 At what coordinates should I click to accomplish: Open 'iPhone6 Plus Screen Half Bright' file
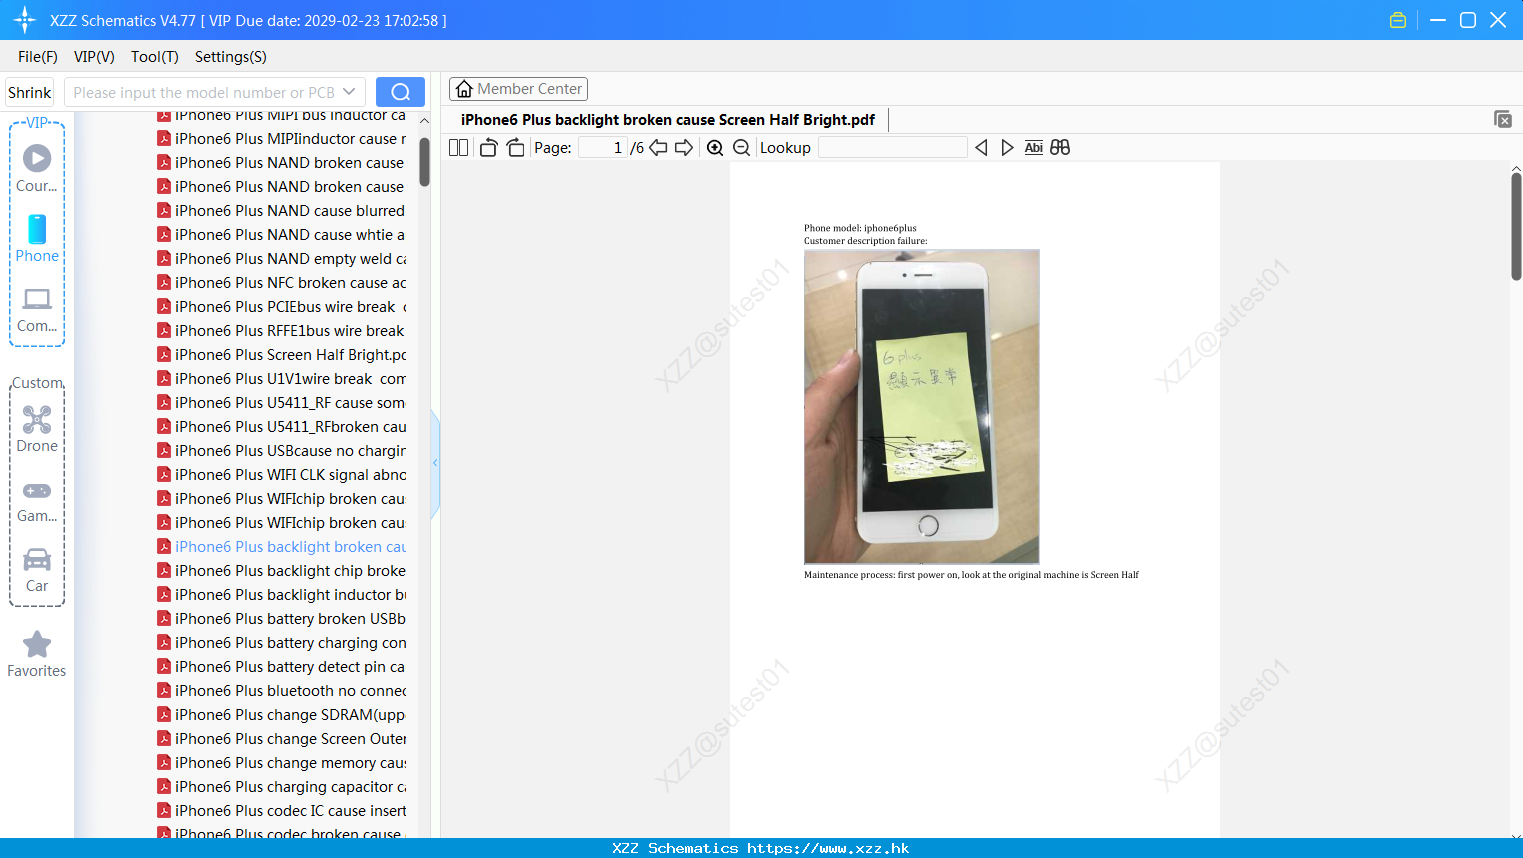coord(281,355)
